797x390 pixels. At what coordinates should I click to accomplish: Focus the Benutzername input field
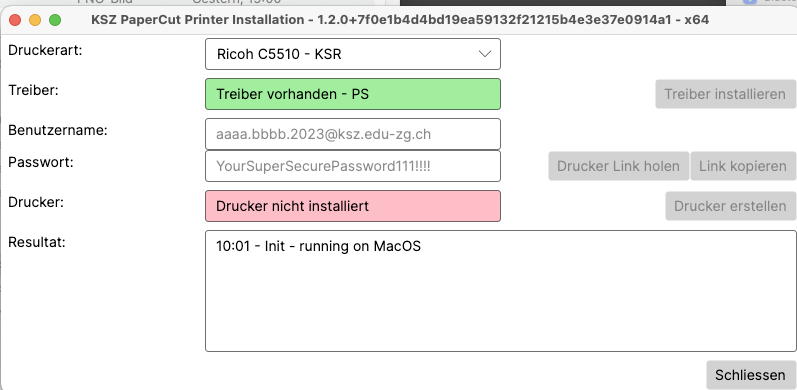pyautogui.click(x=353, y=134)
